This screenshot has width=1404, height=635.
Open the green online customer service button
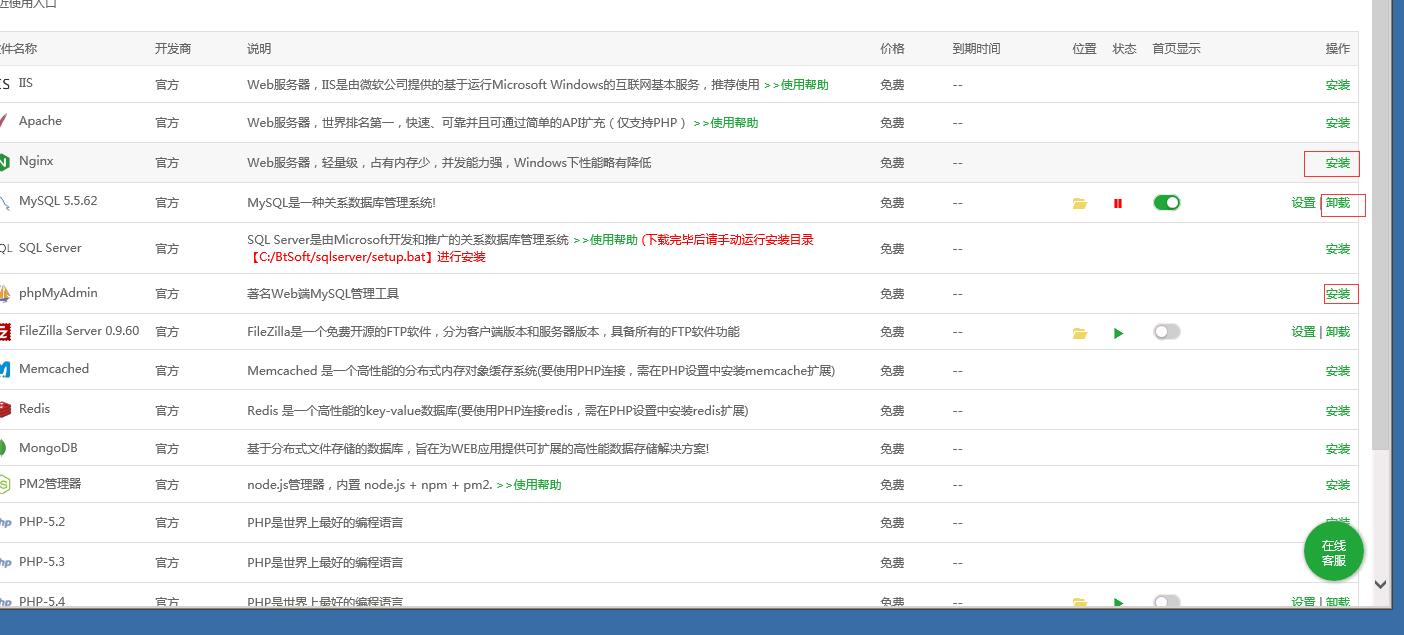point(1333,552)
